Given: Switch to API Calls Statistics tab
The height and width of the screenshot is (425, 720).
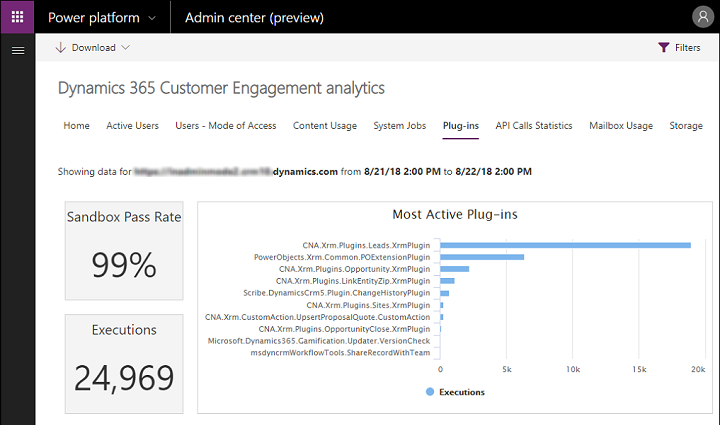Looking at the screenshot, I should pyautogui.click(x=534, y=126).
